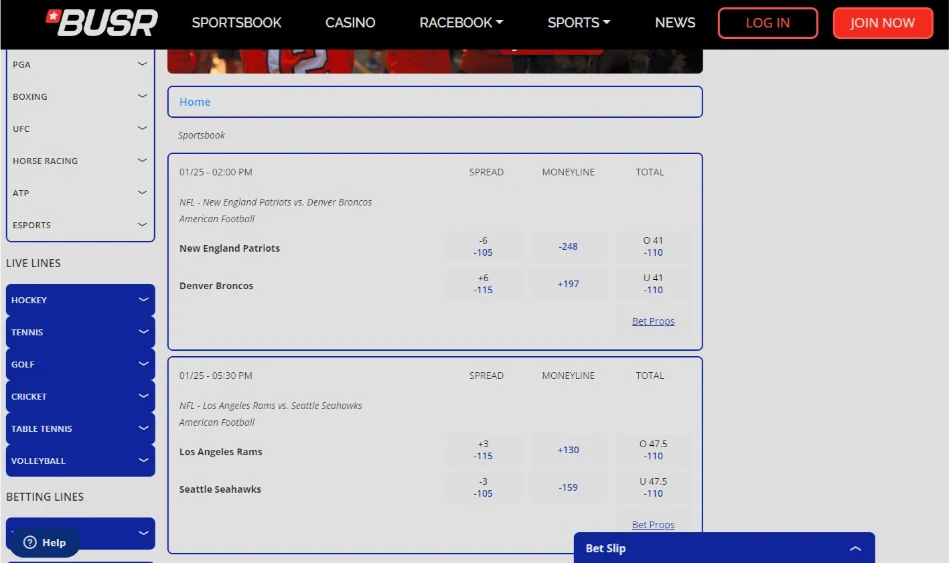Open the News nav item

click(675, 22)
